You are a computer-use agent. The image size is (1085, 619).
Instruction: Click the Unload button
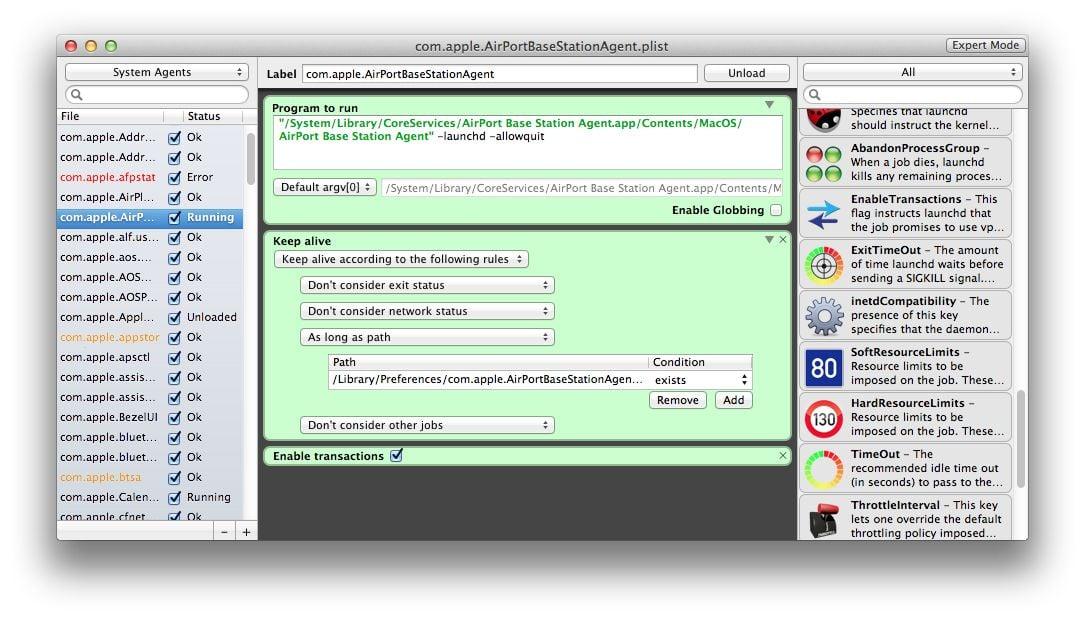(747, 73)
